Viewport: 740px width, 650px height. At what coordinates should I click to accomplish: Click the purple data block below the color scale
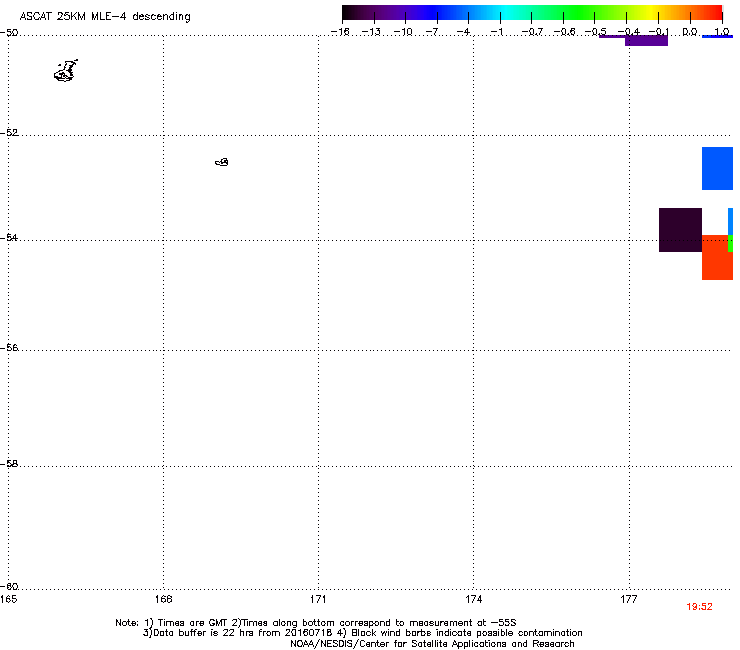coord(646,41)
